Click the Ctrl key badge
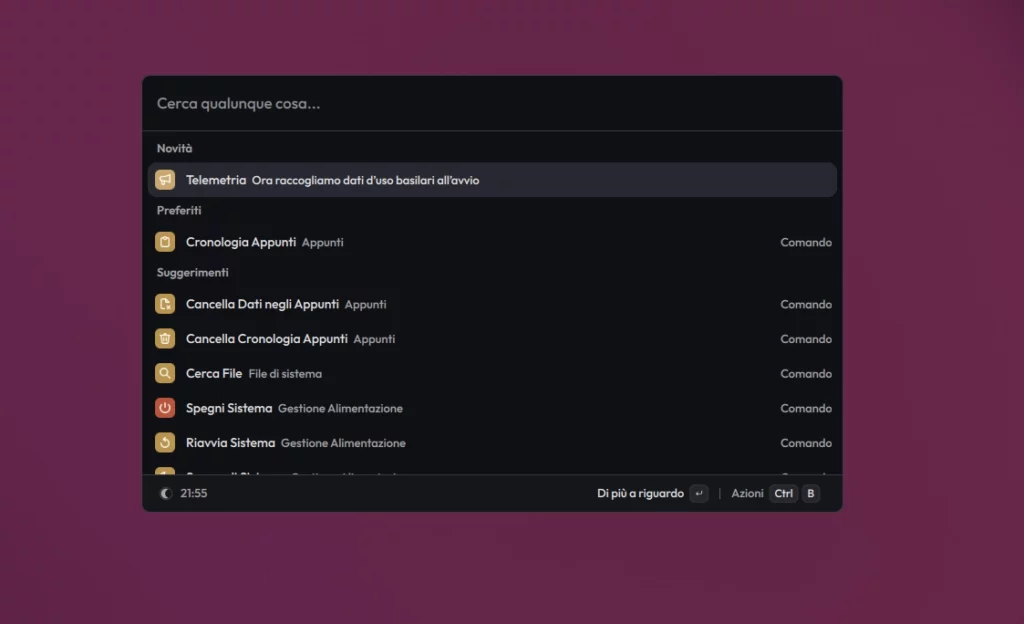 pos(783,493)
